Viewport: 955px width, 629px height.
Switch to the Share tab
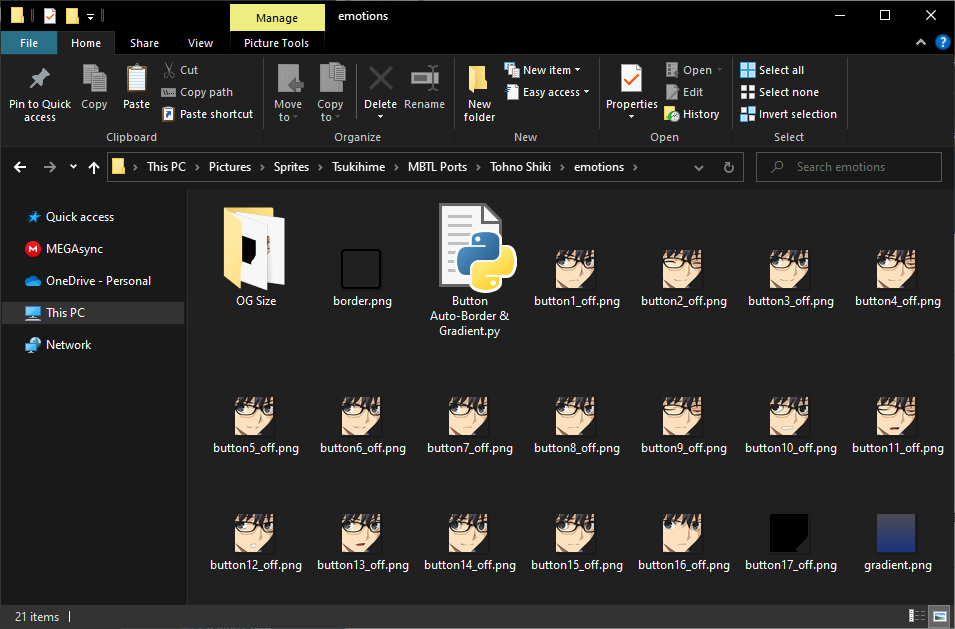[144, 43]
